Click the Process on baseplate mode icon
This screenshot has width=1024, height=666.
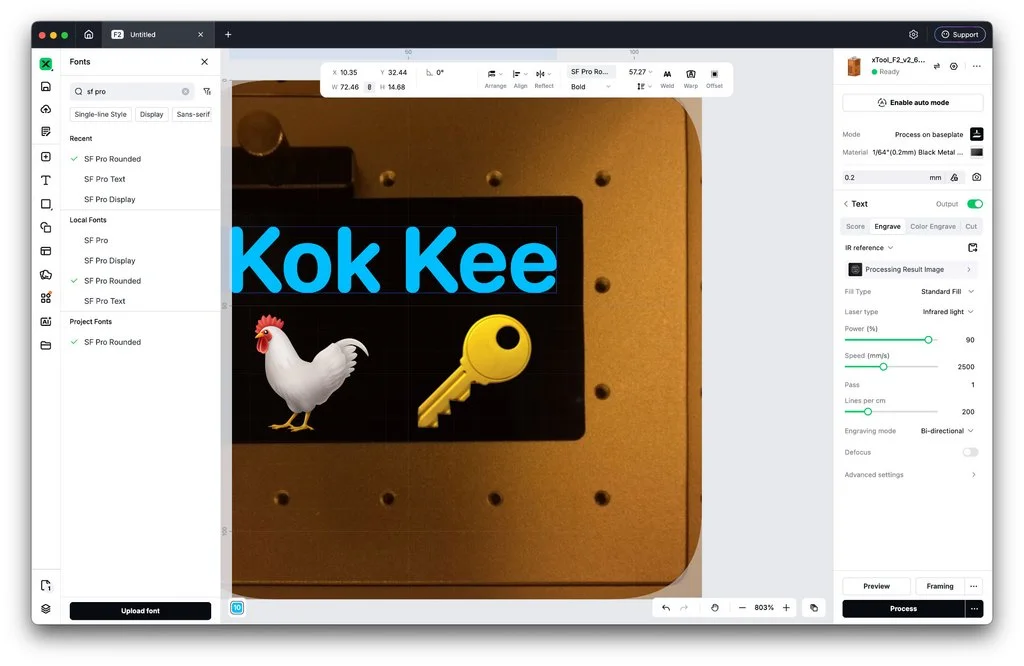click(976, 134)
